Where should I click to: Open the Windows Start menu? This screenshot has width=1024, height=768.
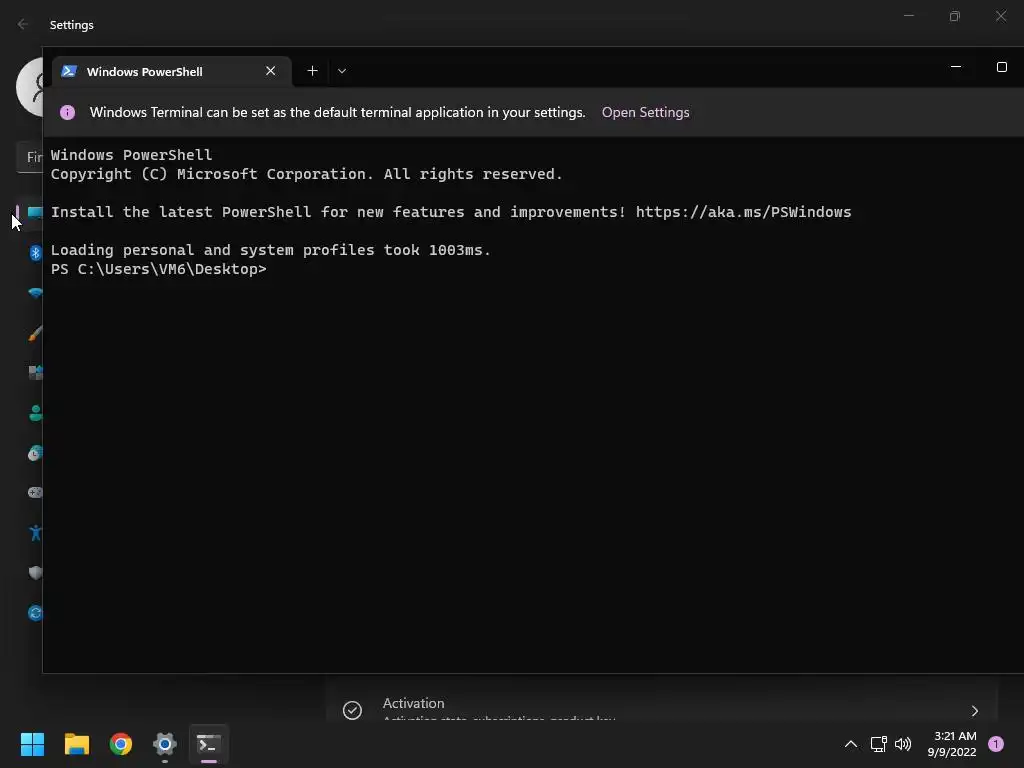pos(32,744)
